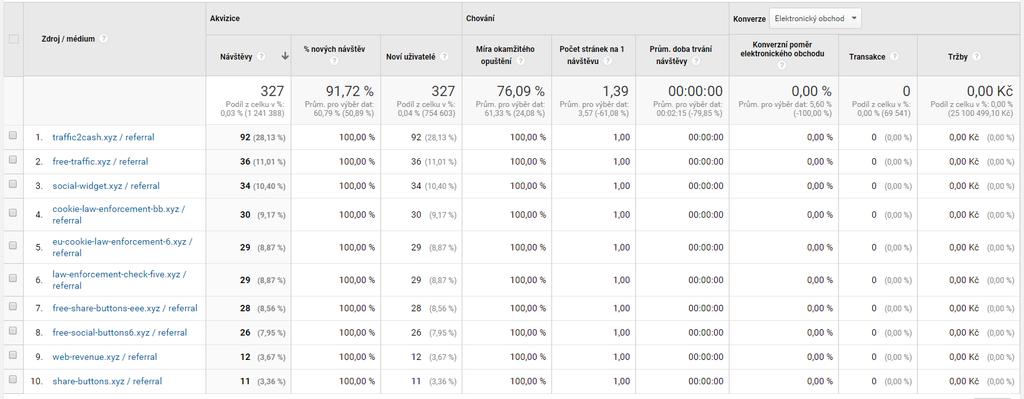The height and width of the screenshot is (399, 1024).
Task: Click visits value 12 for web-revenue.xyz
Action: coord(245,357)
